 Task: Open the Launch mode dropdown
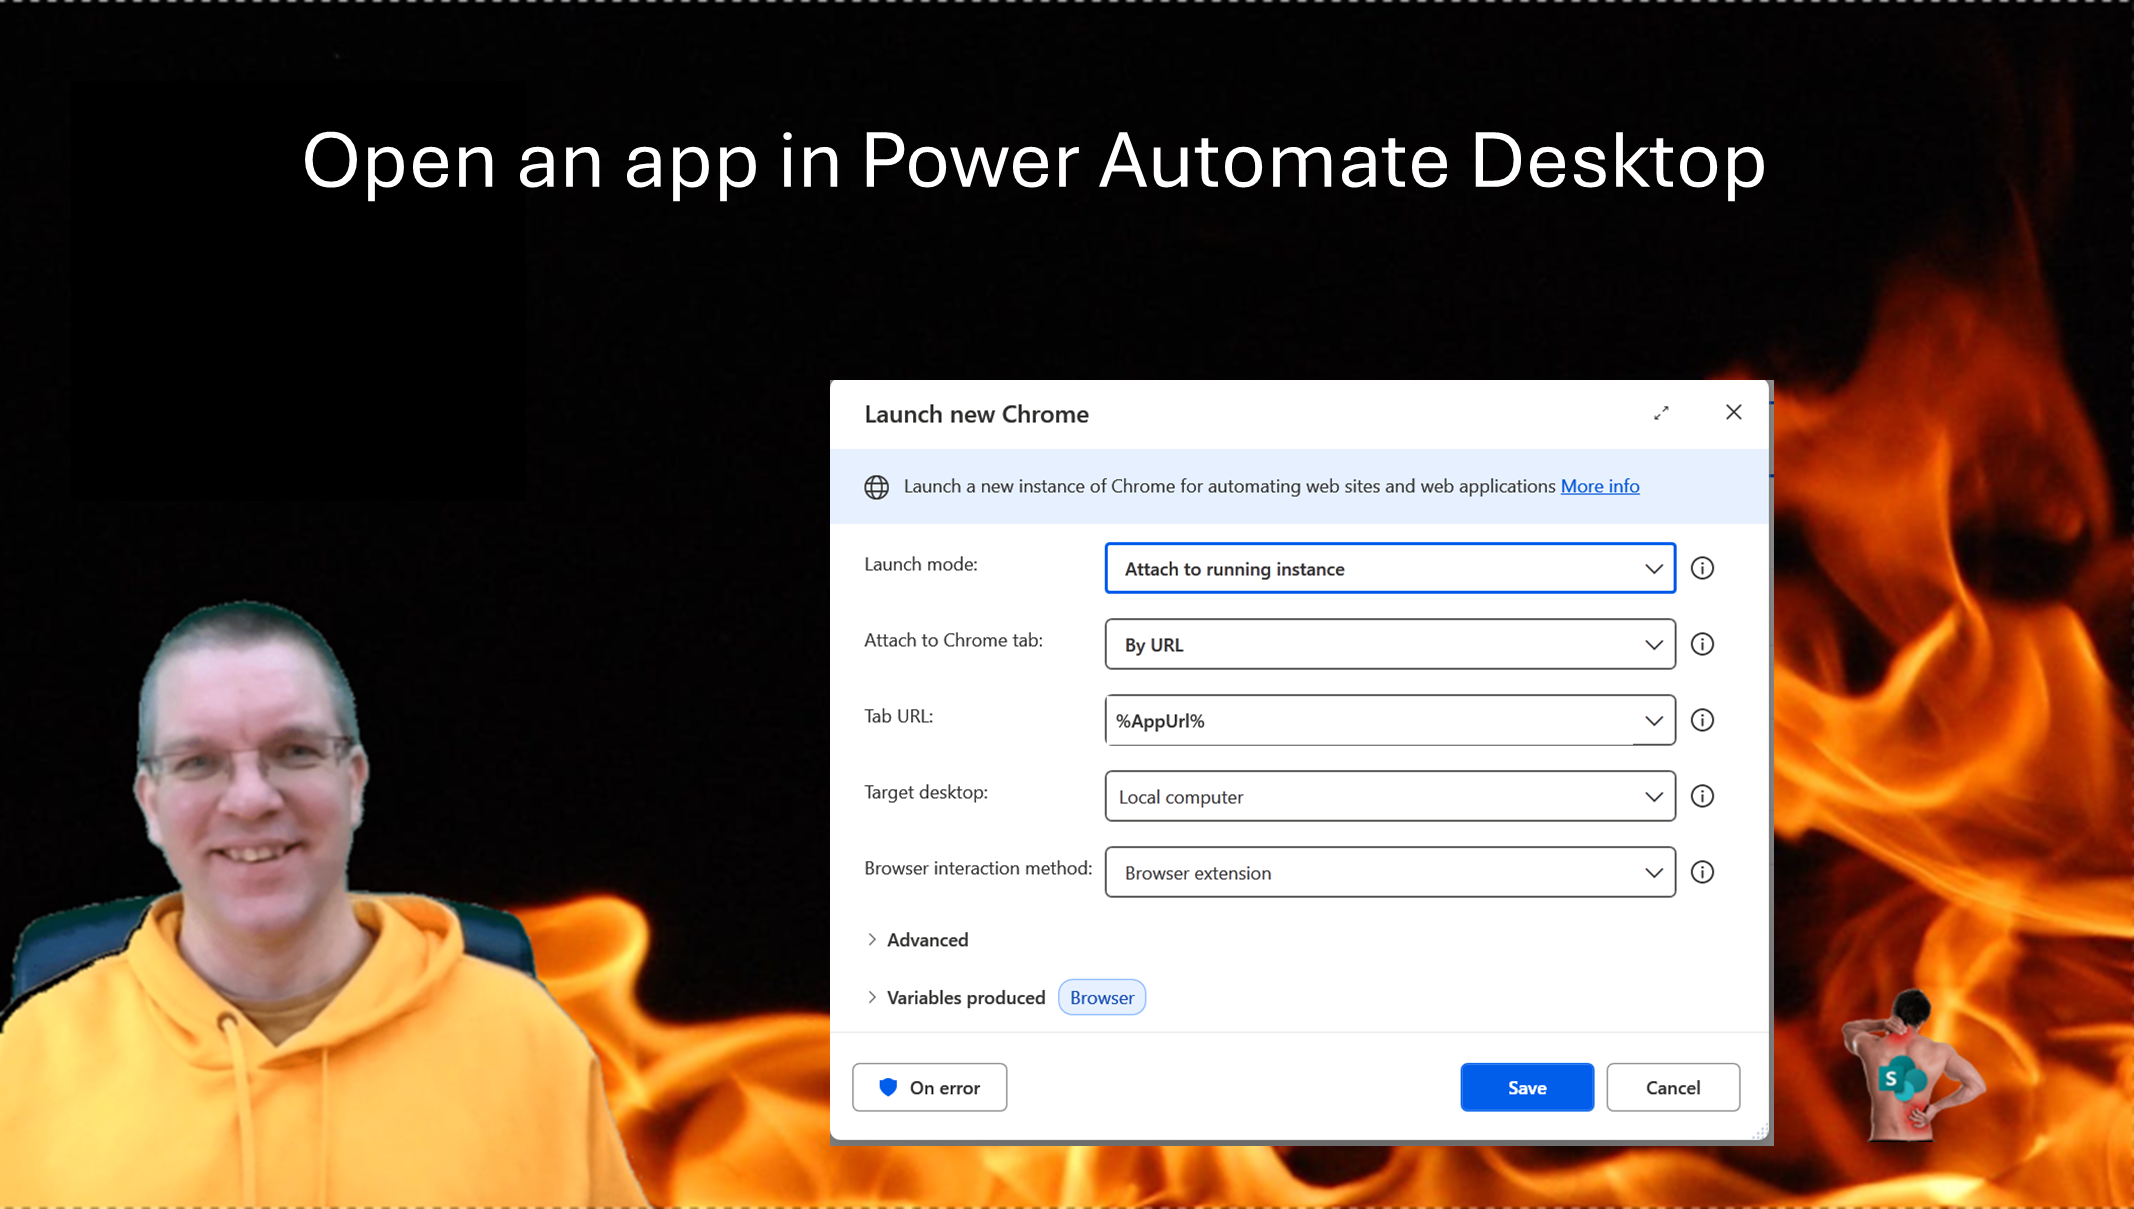[1653, 568]
